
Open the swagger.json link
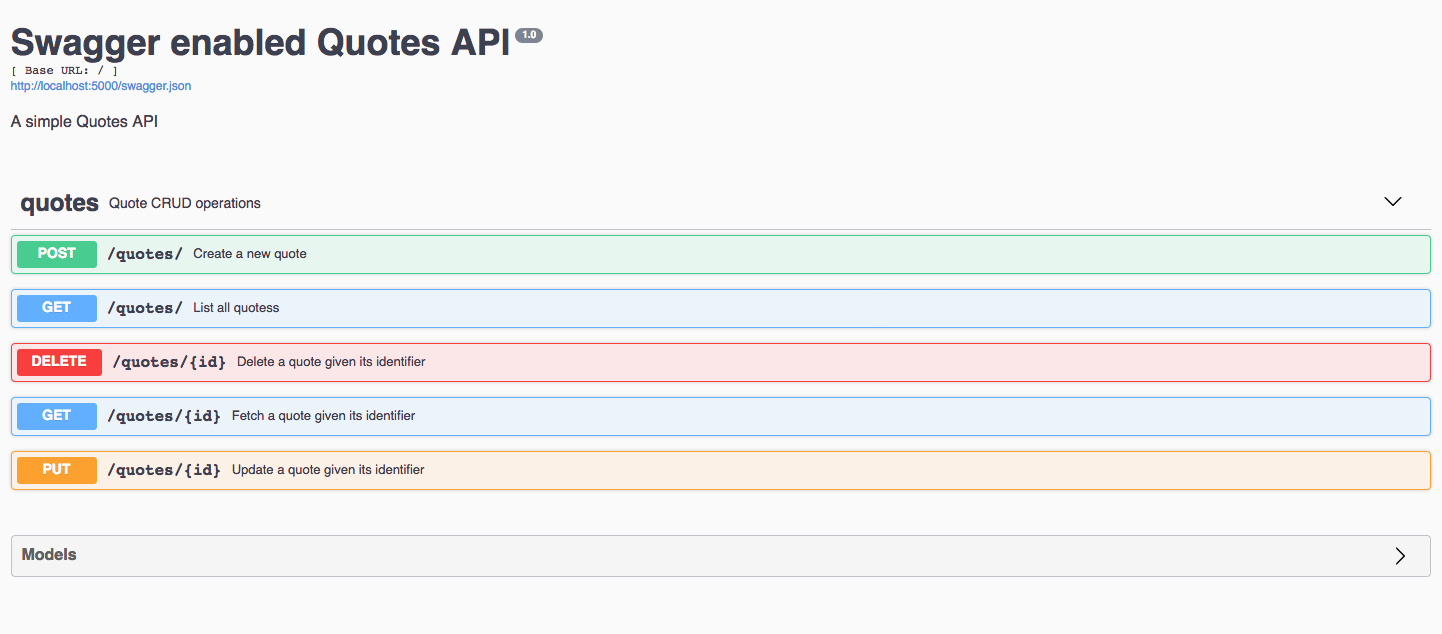click(x=101, y=86)
